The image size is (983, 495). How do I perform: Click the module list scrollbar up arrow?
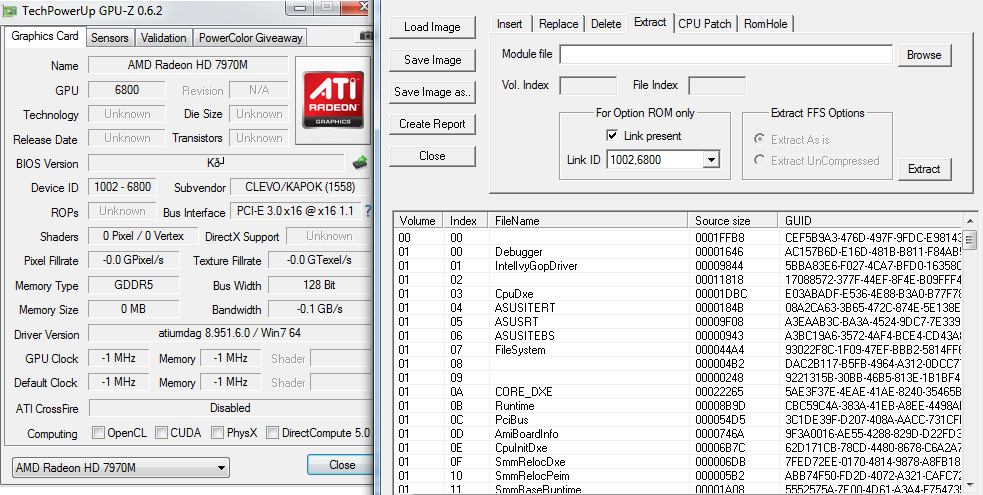tap(970, 221)
